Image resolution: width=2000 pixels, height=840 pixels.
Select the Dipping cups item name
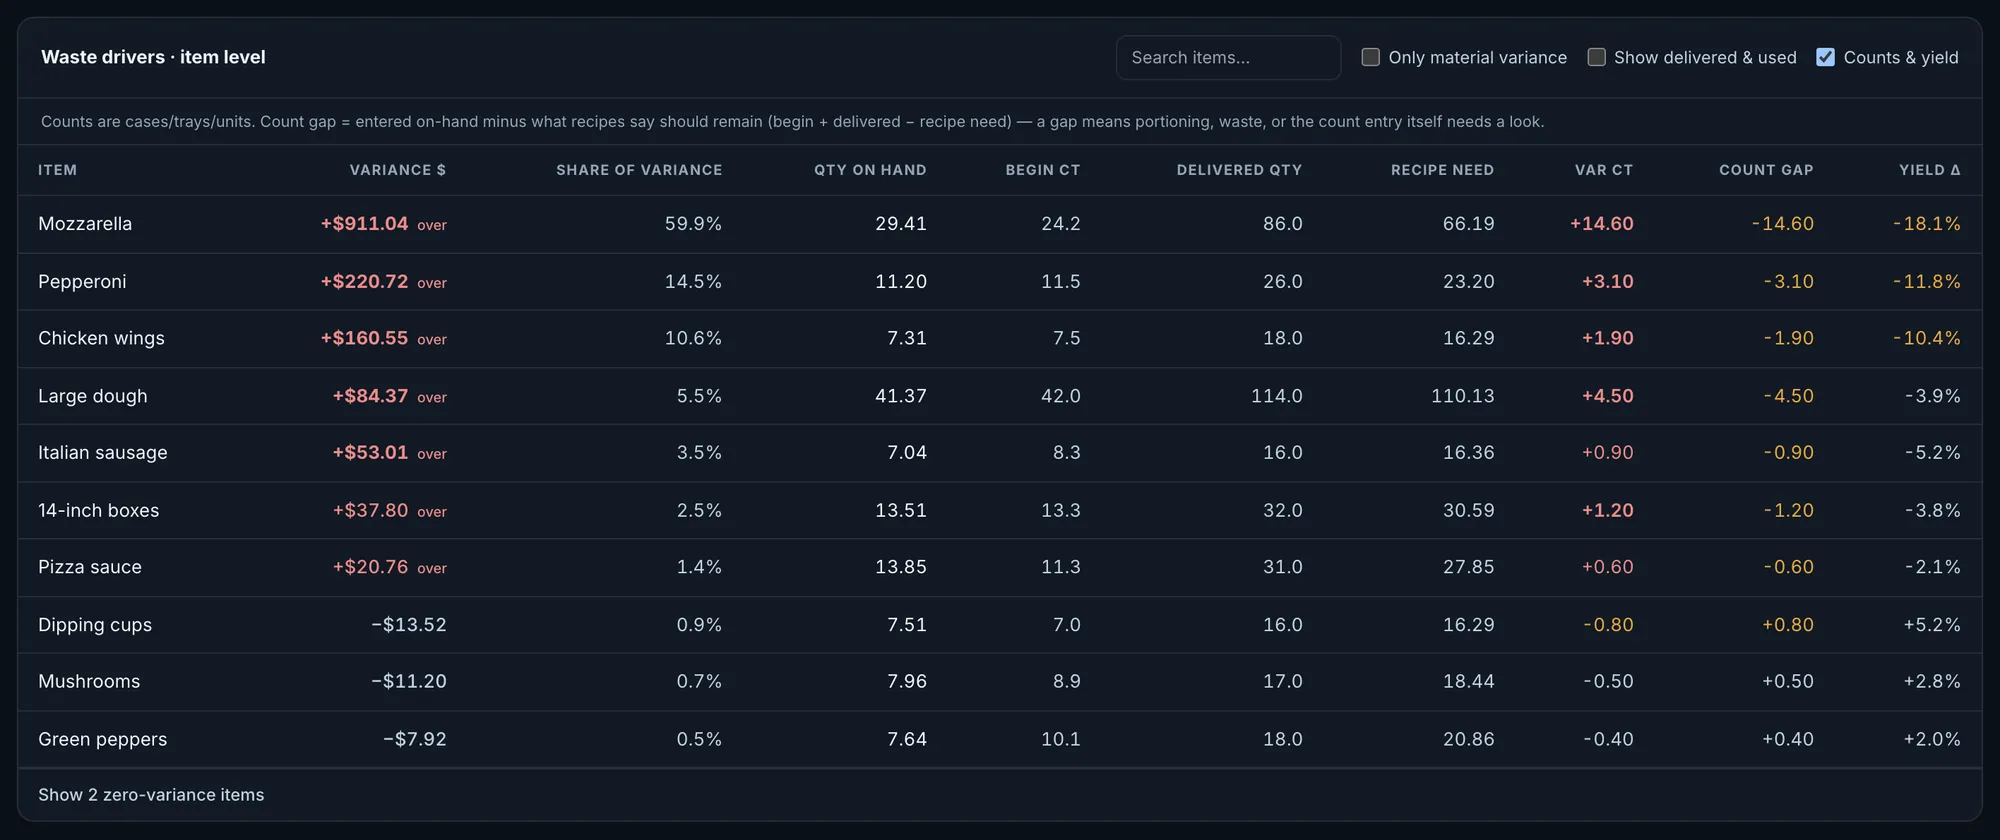point(95,625)
